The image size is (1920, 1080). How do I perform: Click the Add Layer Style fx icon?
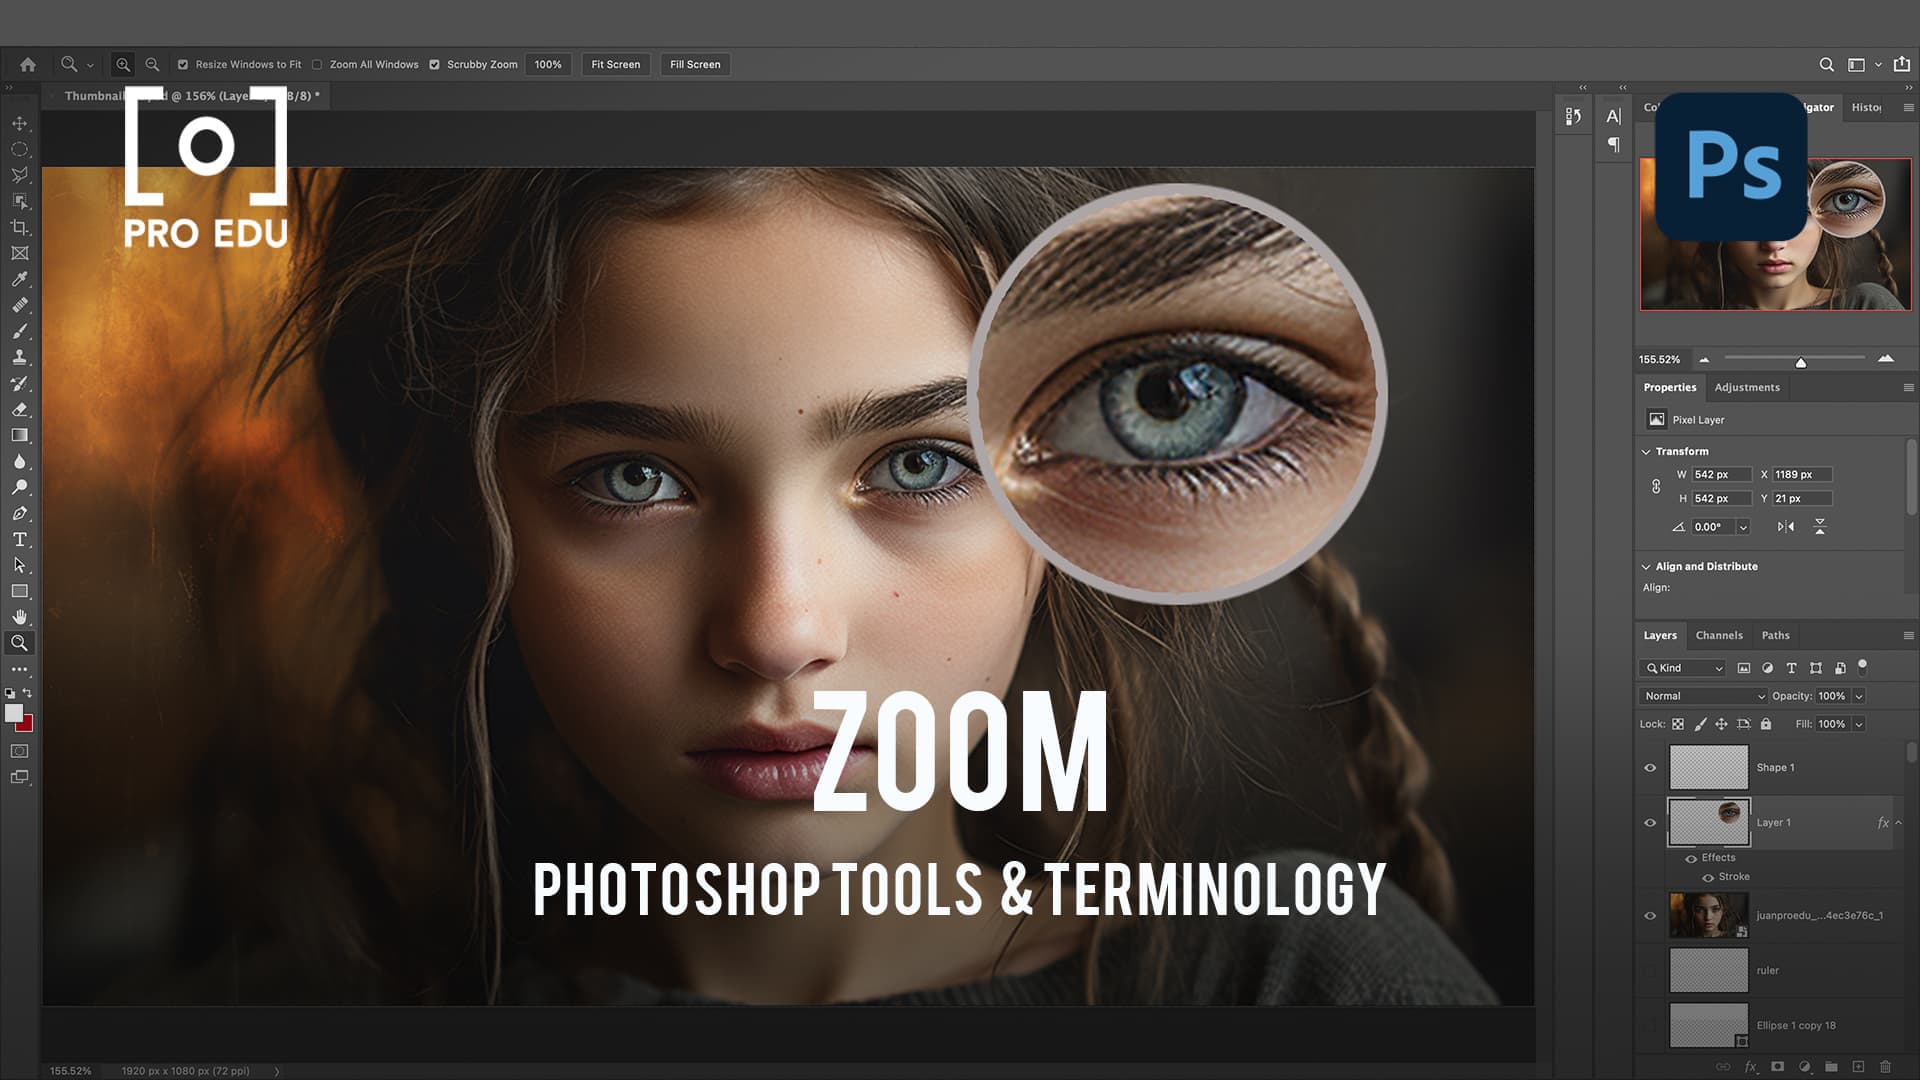coord(1750,1066)
